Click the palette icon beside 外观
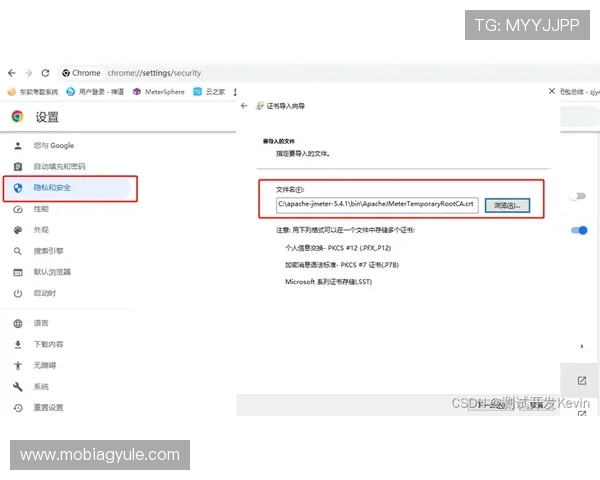The width and height of the screenshot is (600, 480). [x=18, y=230]
